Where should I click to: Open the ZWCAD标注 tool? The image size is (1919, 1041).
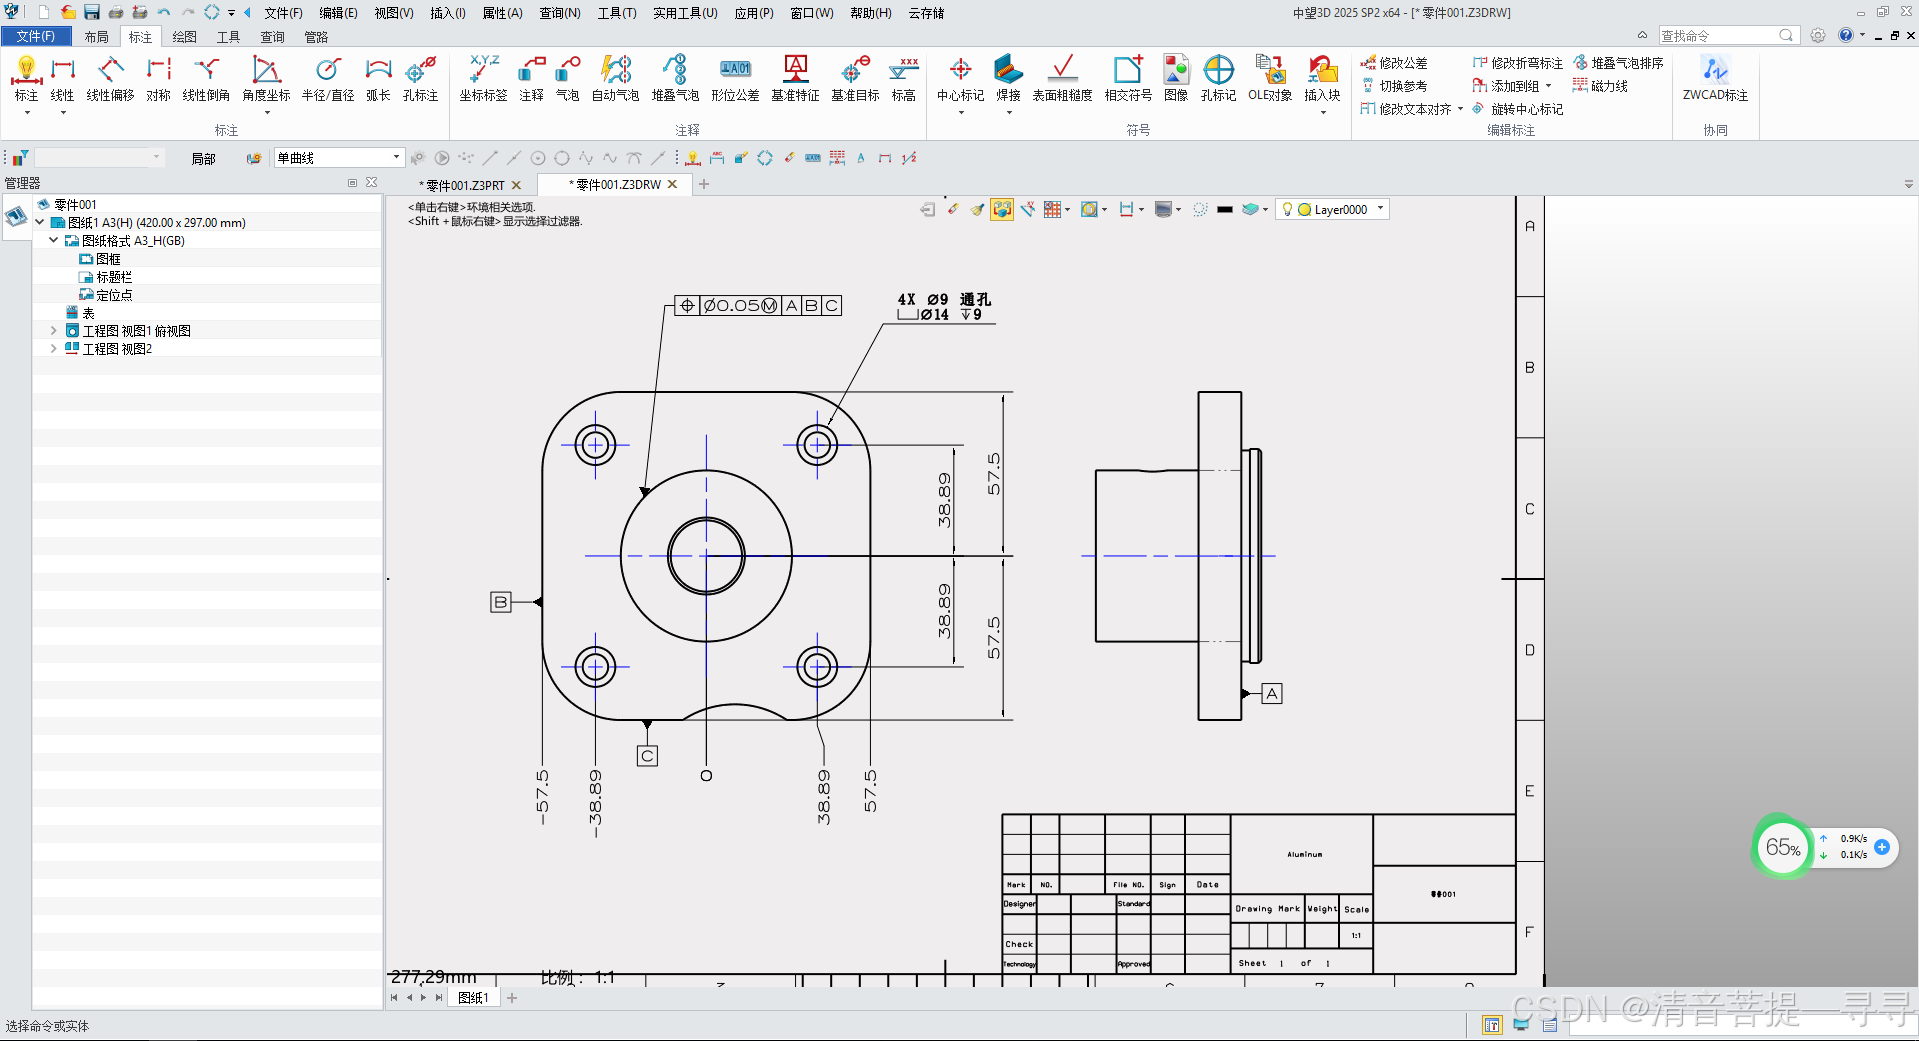coord(1715,79)
